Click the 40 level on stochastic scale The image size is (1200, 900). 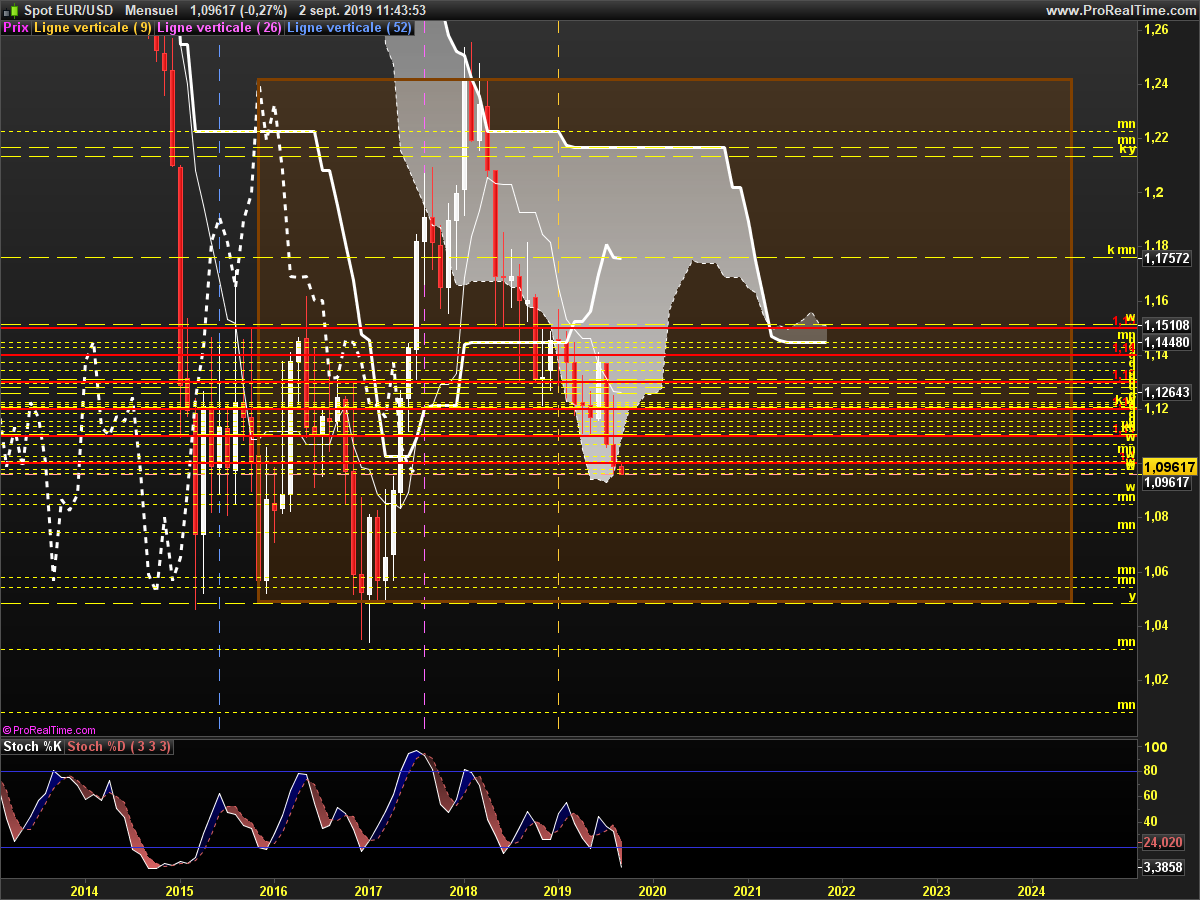1151,819
